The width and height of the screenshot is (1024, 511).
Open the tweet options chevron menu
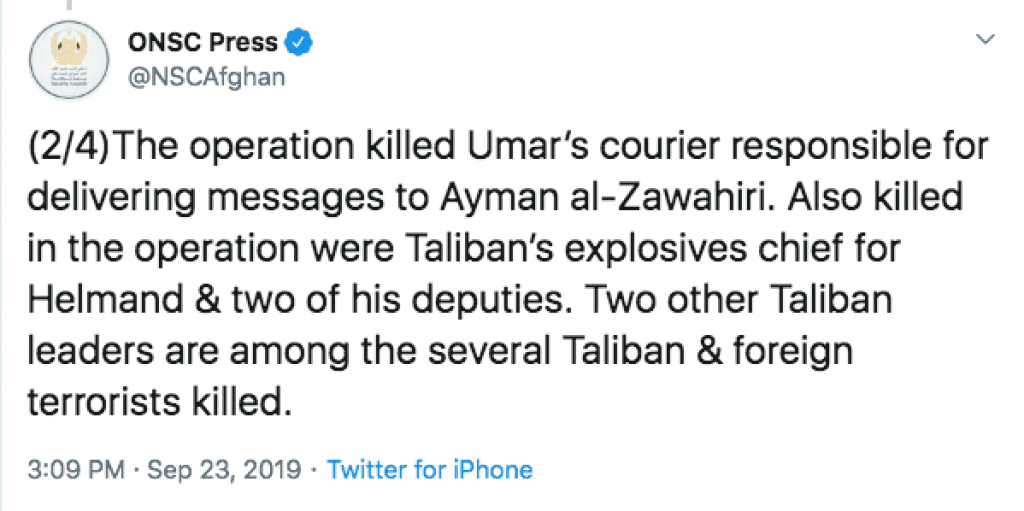click(x=985, y=40)
